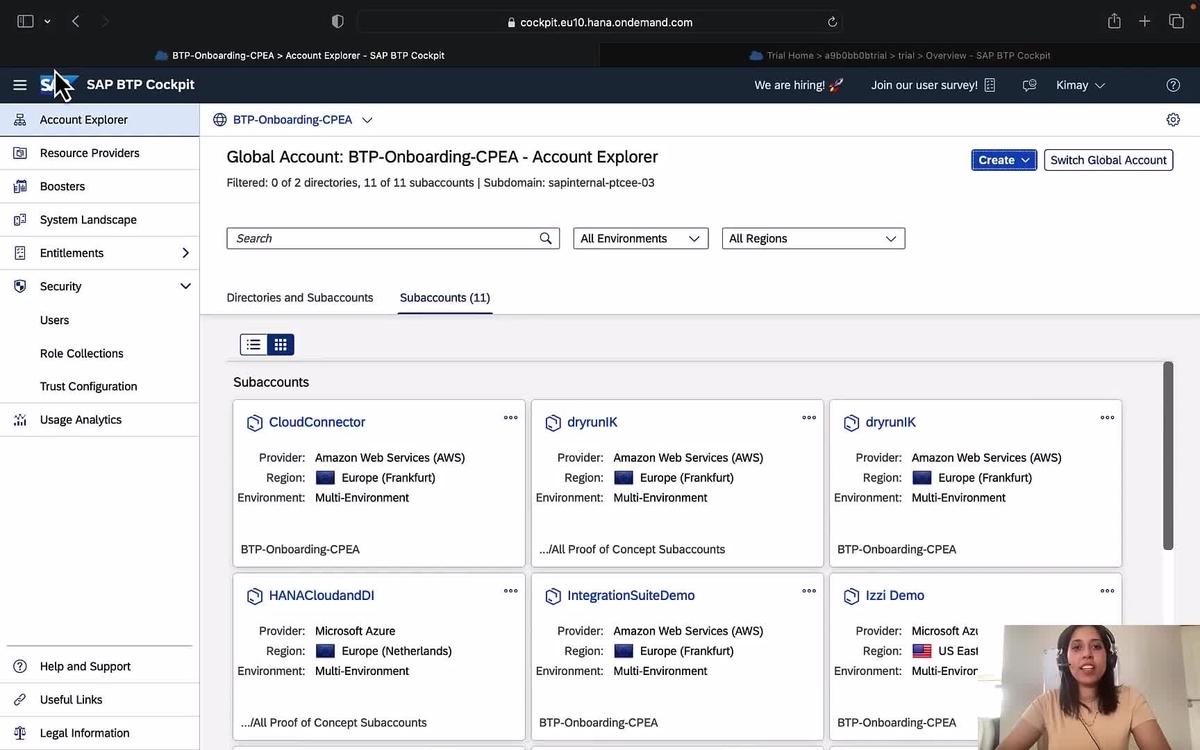Click the Resource Providers sidebar icon
Viewport: 1200px width, 750px height.
tap(20, 153)
